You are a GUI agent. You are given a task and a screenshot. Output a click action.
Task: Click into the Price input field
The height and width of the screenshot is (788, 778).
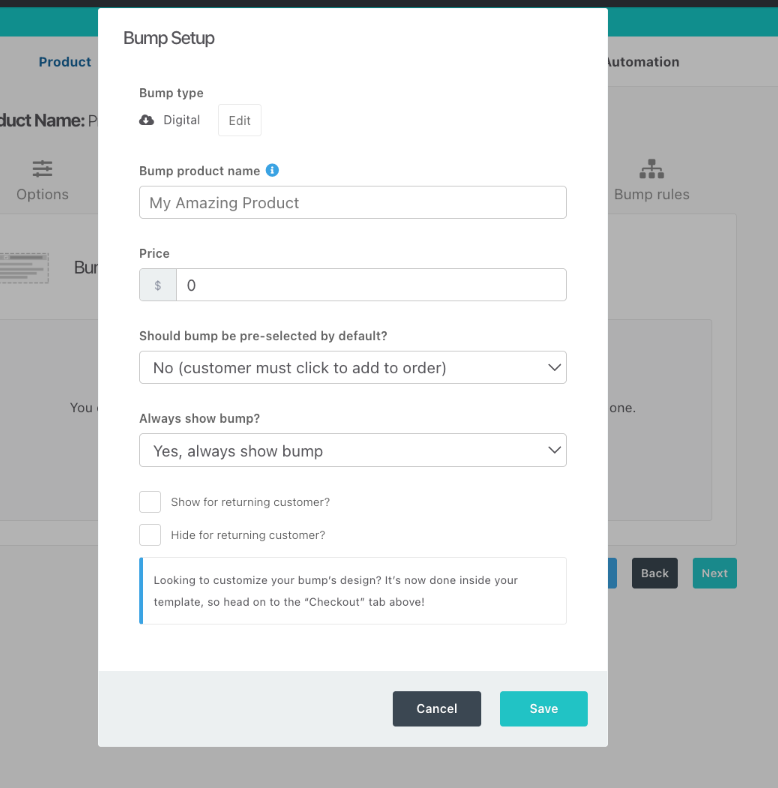click(x=370, y=285)
